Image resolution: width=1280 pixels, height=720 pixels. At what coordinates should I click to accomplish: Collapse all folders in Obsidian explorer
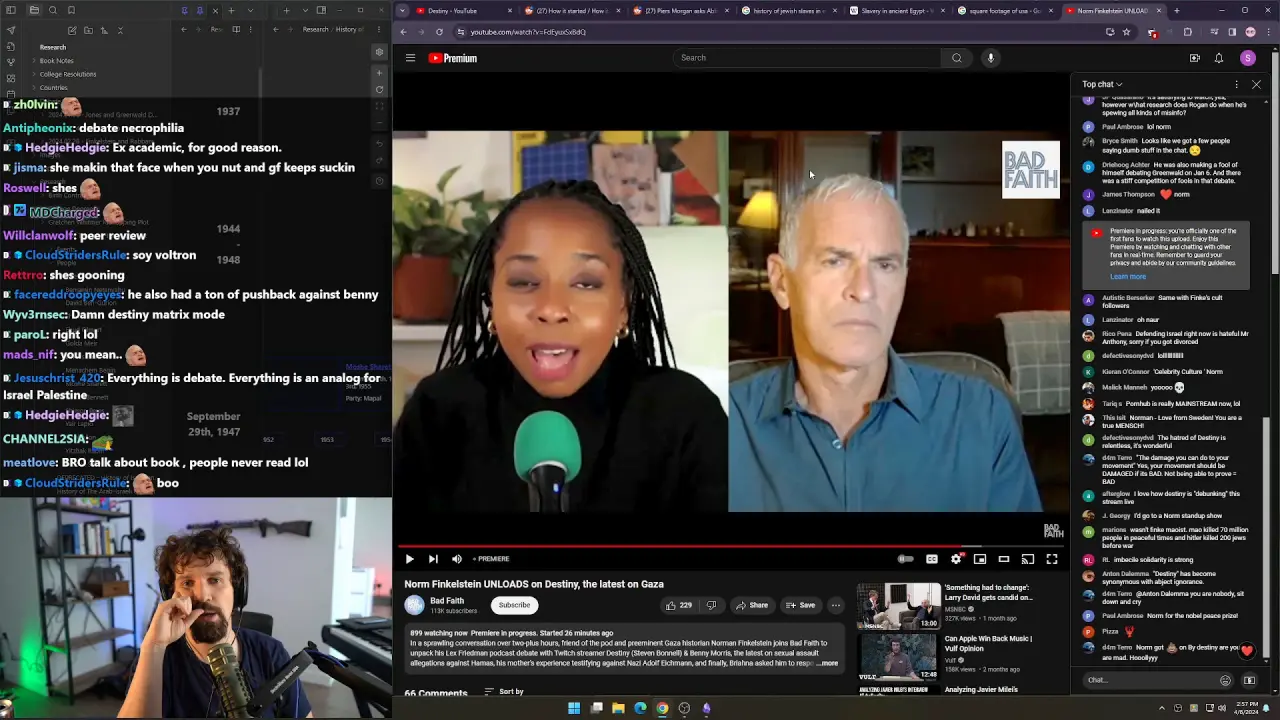tap(121, 30)
